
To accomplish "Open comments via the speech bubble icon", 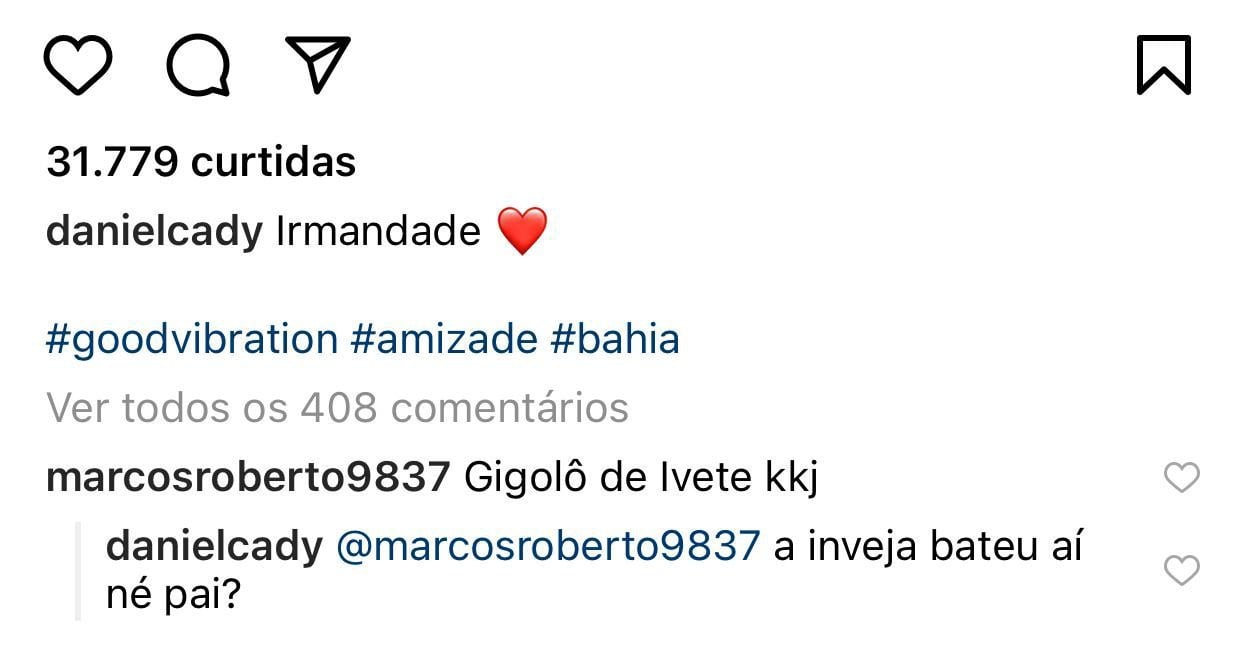I will coord(198,65).
